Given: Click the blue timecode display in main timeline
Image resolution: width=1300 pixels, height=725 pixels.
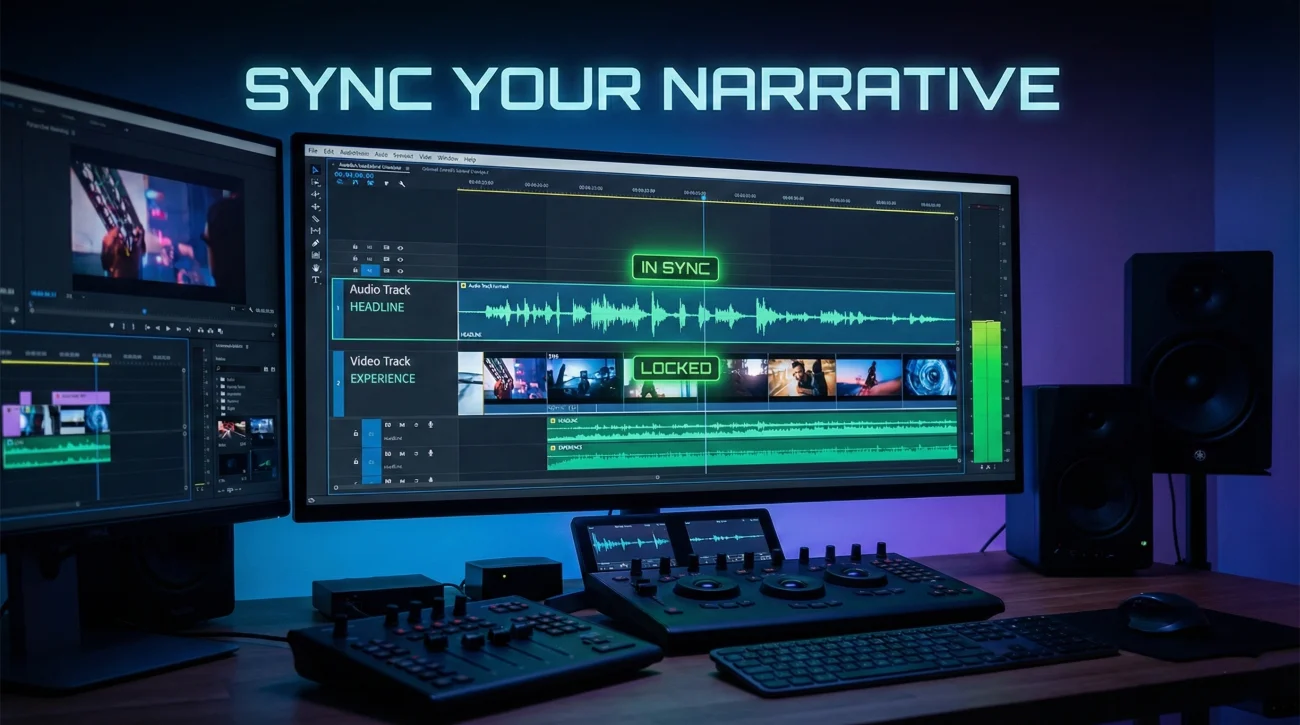Looking at the screenshot, I should pyautogui.click(x=354, y=175).
